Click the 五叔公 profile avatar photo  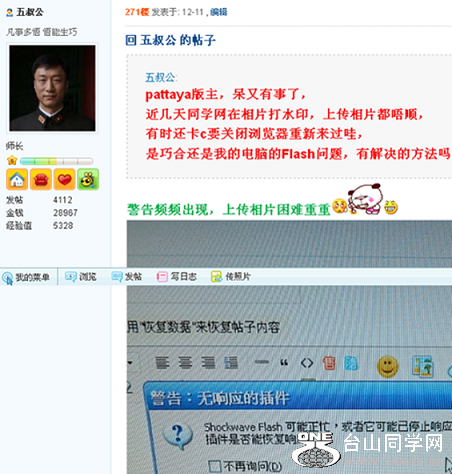coord(52,88)
